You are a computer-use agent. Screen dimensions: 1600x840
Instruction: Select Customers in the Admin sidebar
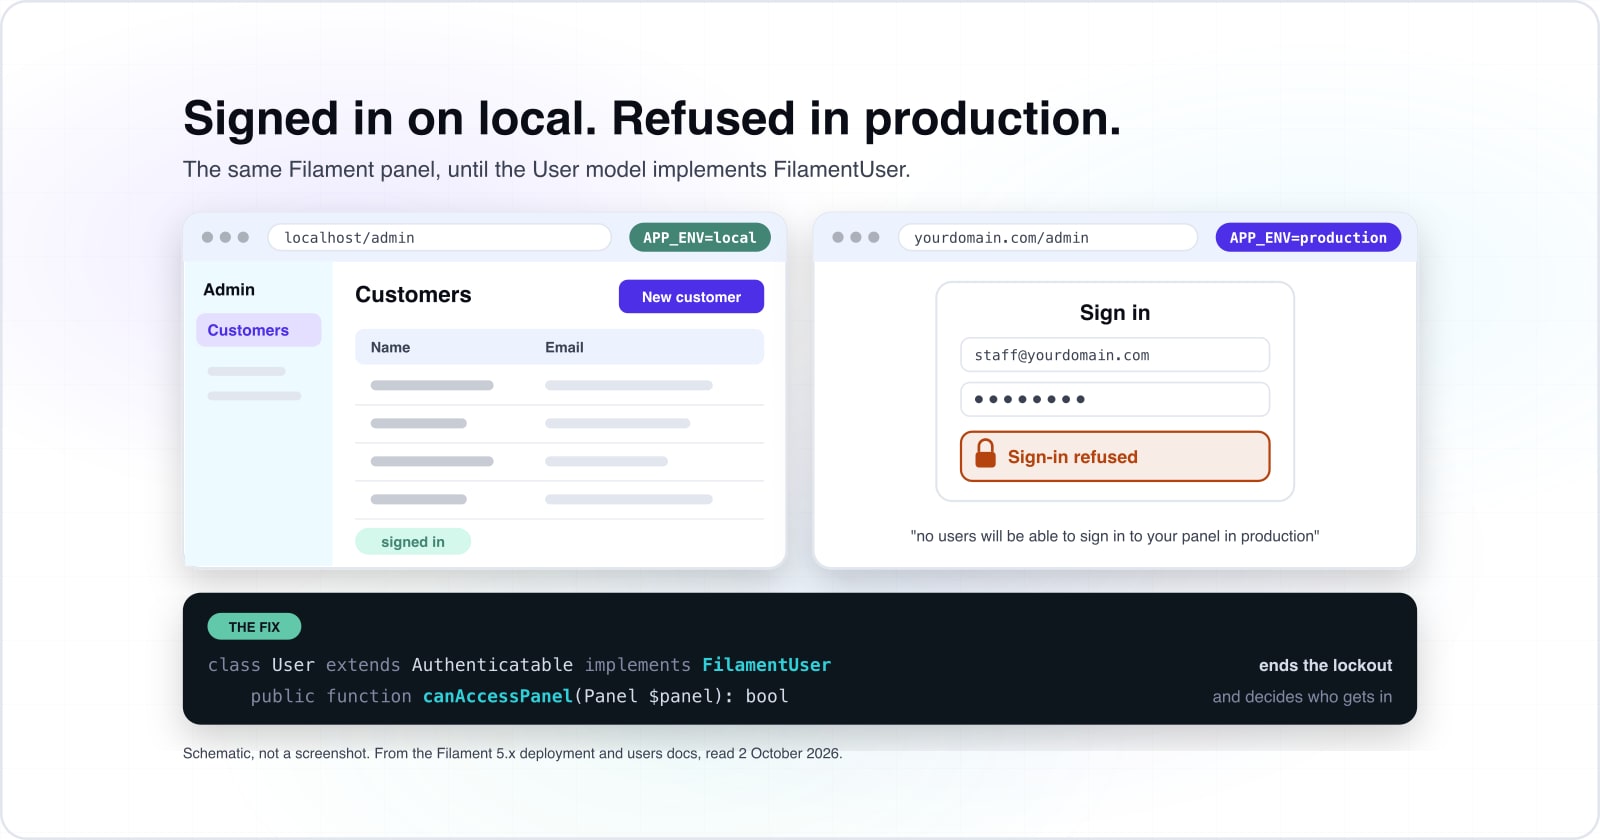[259, 330]
